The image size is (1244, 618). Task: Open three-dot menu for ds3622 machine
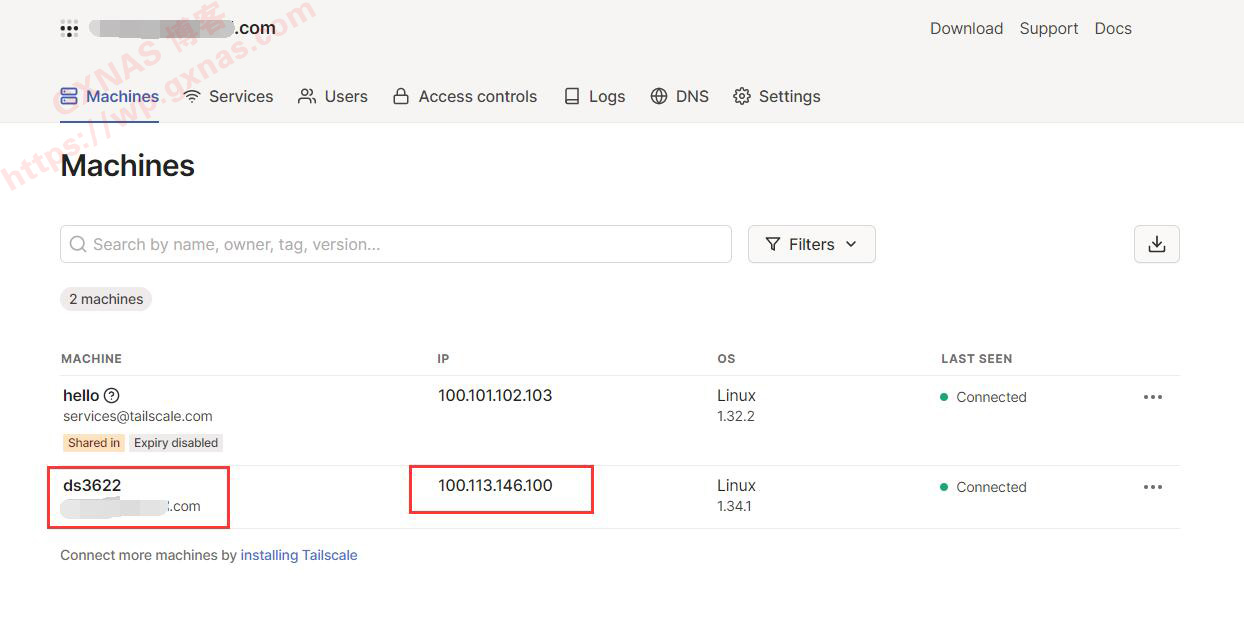[1152, 487]
